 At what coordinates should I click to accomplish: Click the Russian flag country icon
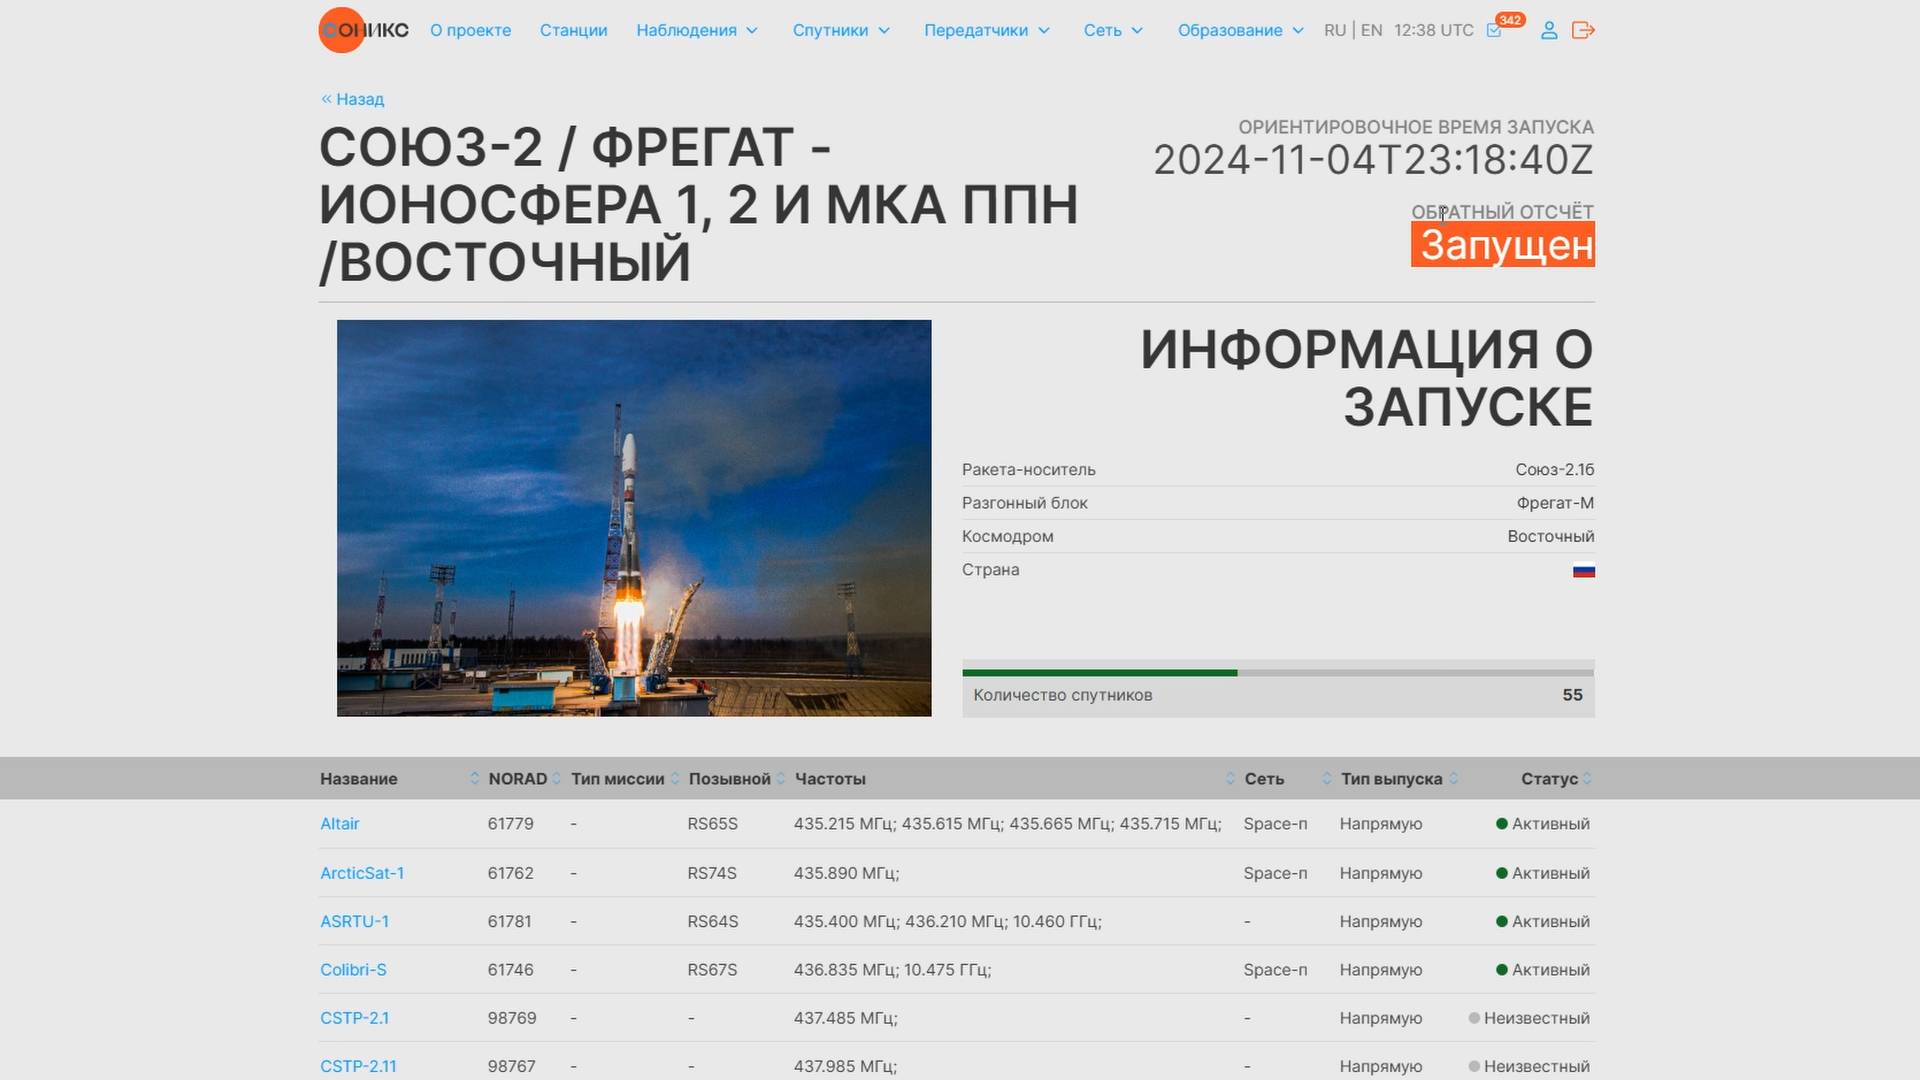[x=1584, y=569]
